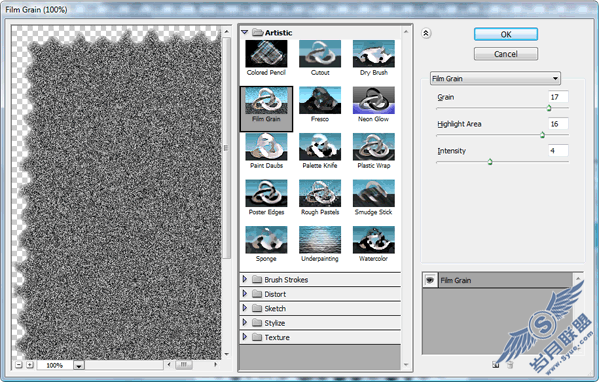
Task: Expand the Stylize filter folder
Action: click(x=244, y=322)
